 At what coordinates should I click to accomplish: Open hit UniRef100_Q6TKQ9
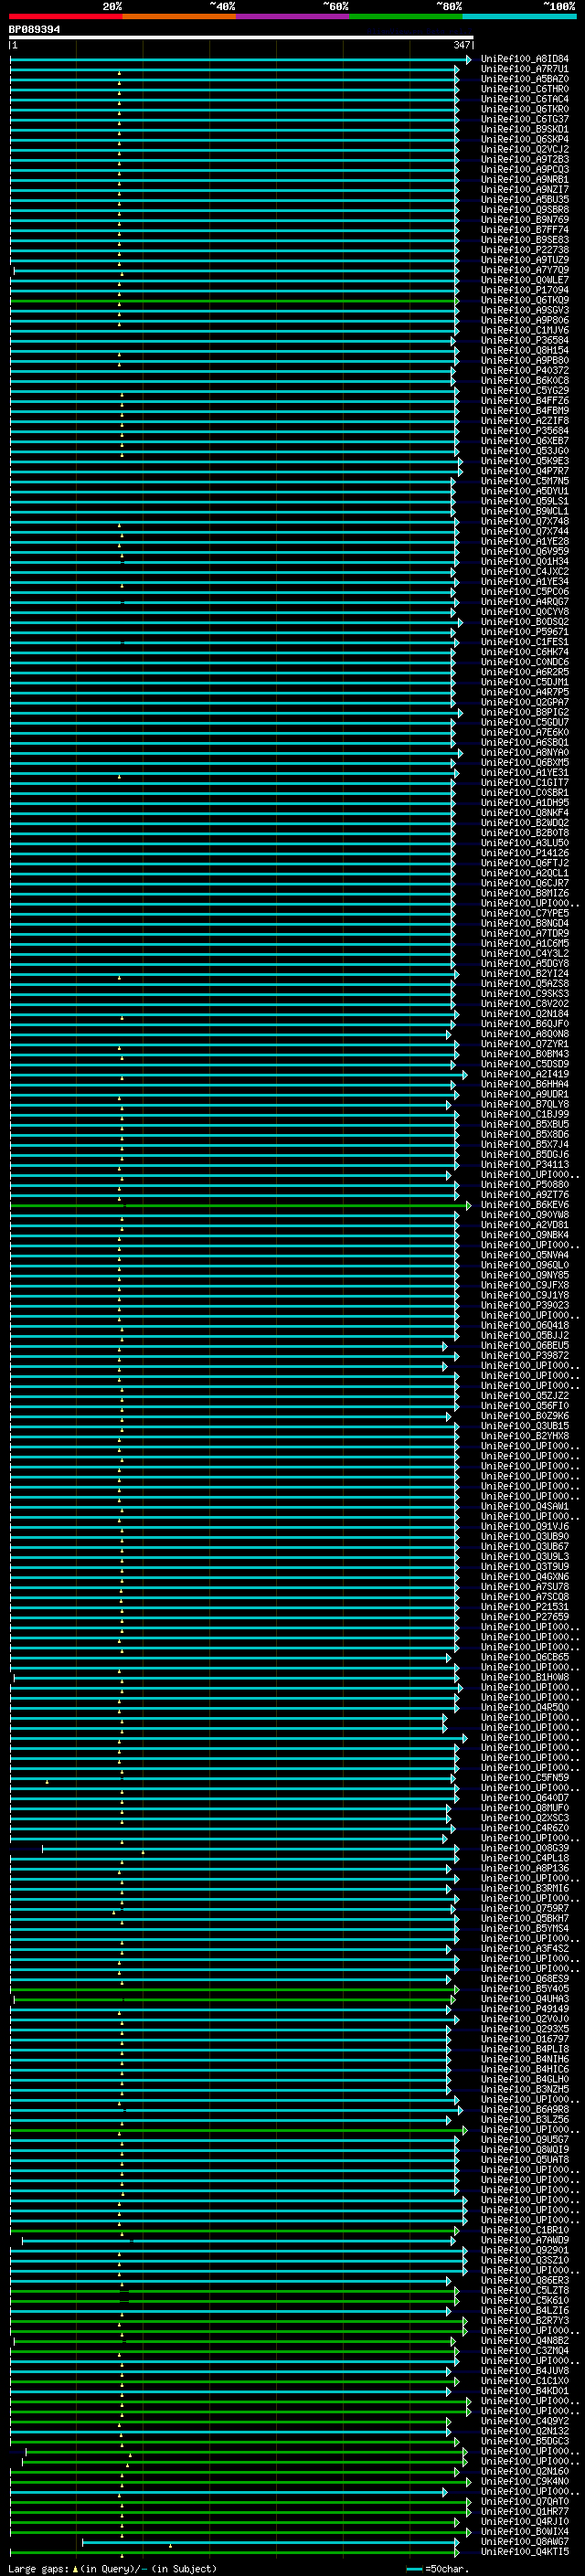click(x=524, y=300)
